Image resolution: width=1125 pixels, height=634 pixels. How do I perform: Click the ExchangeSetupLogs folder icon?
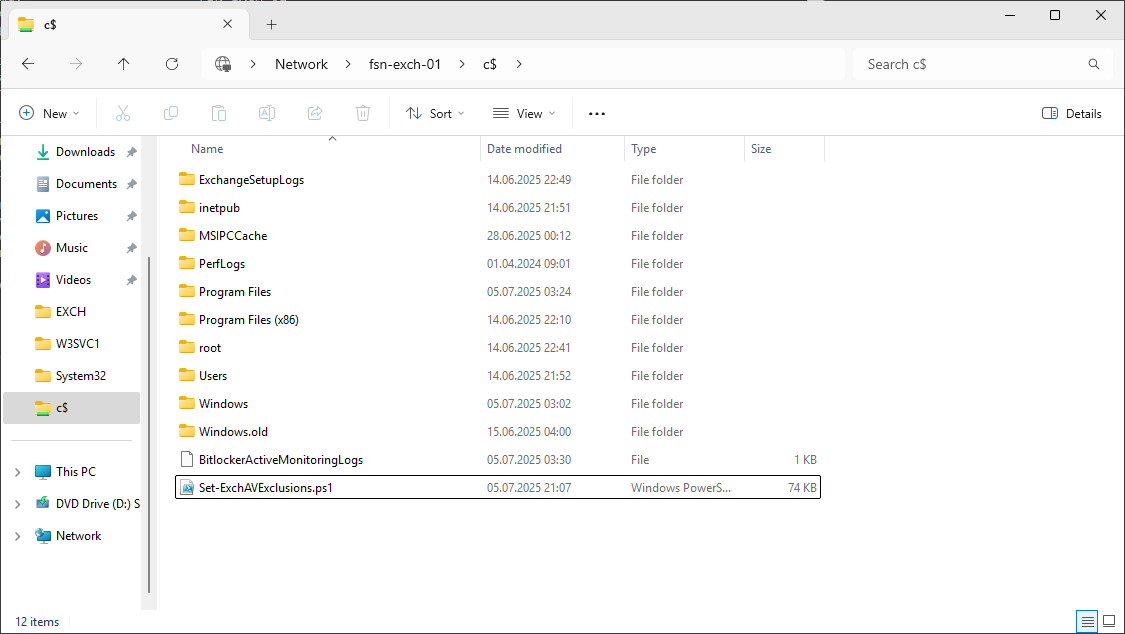(x=187, y=179)
